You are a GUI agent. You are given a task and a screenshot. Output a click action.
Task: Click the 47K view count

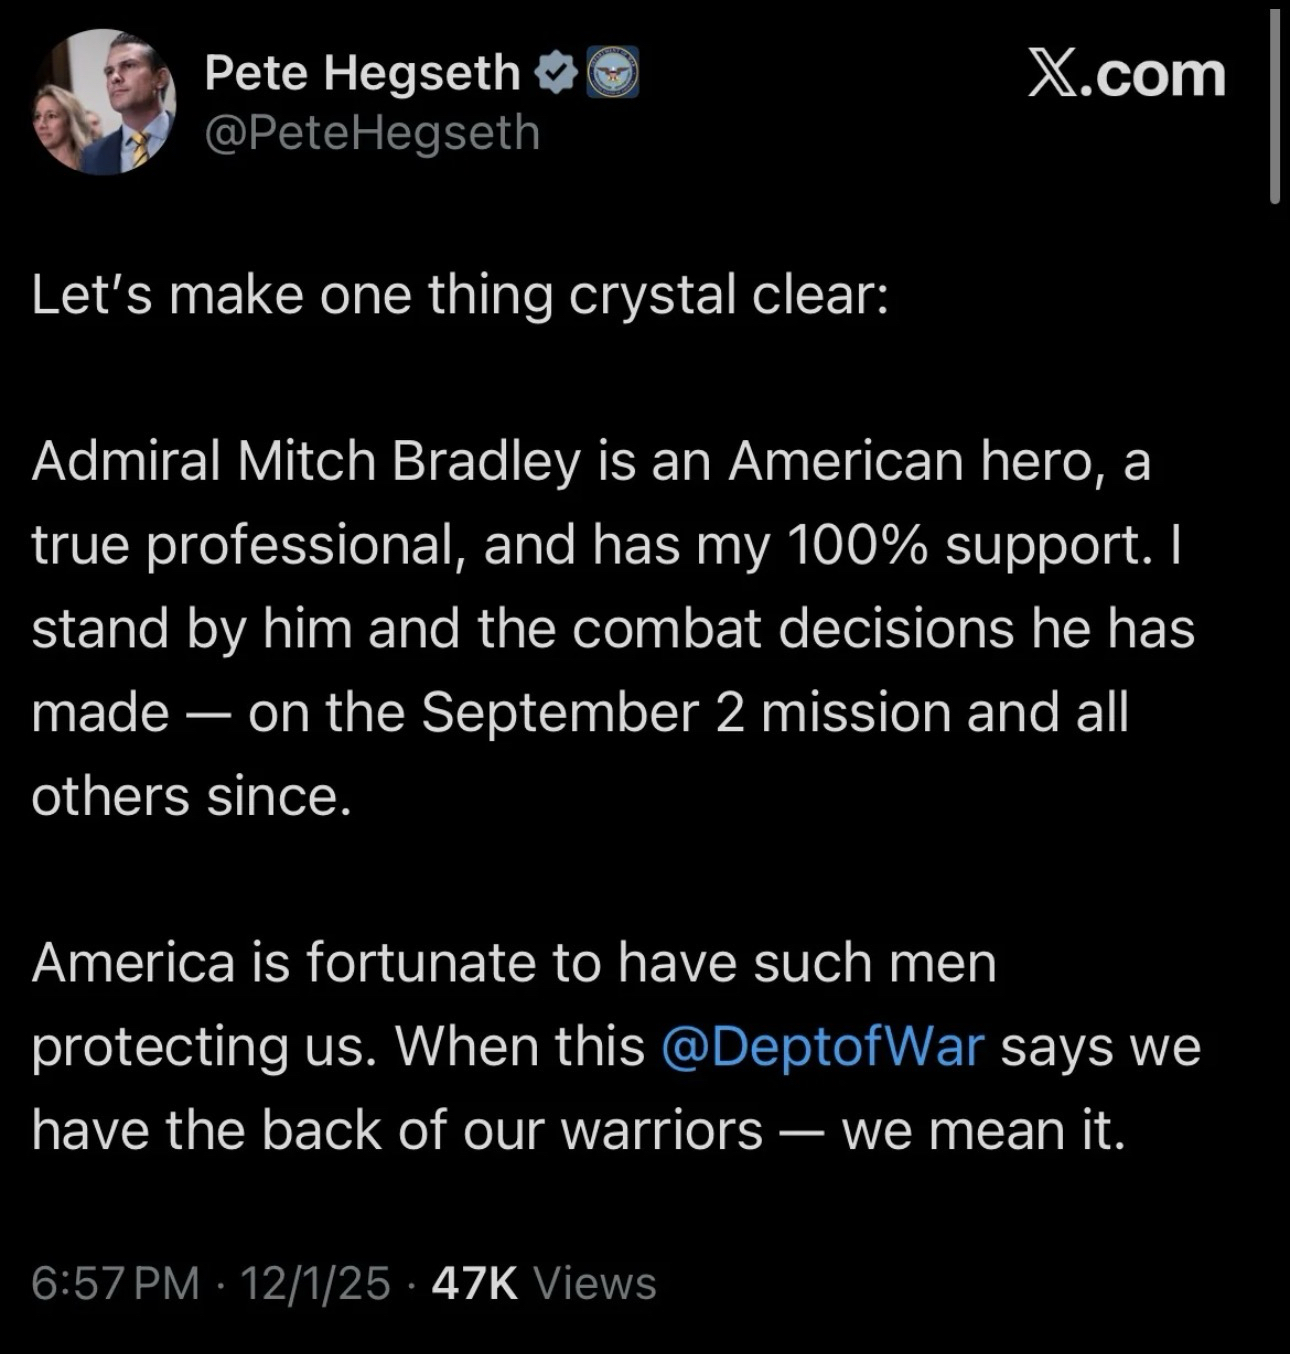click(474, 1283)
